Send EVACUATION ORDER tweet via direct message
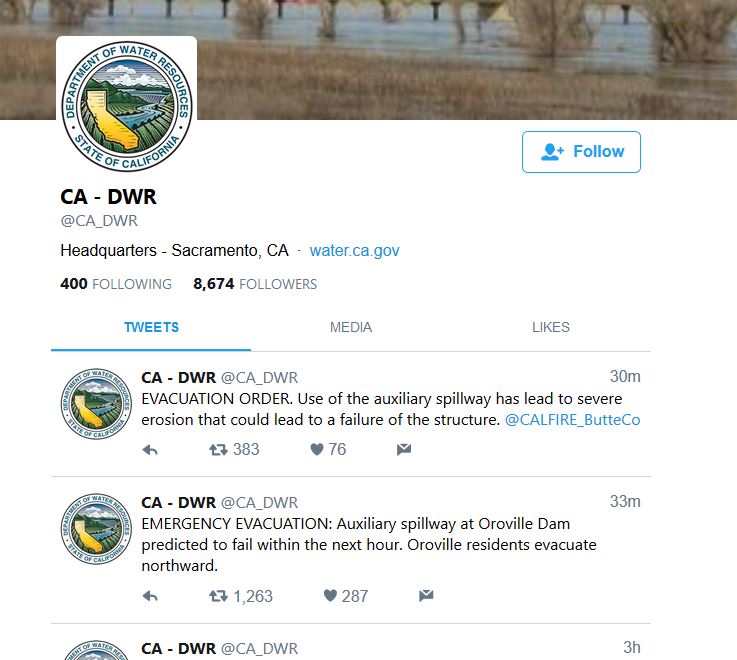 point(404,449)
